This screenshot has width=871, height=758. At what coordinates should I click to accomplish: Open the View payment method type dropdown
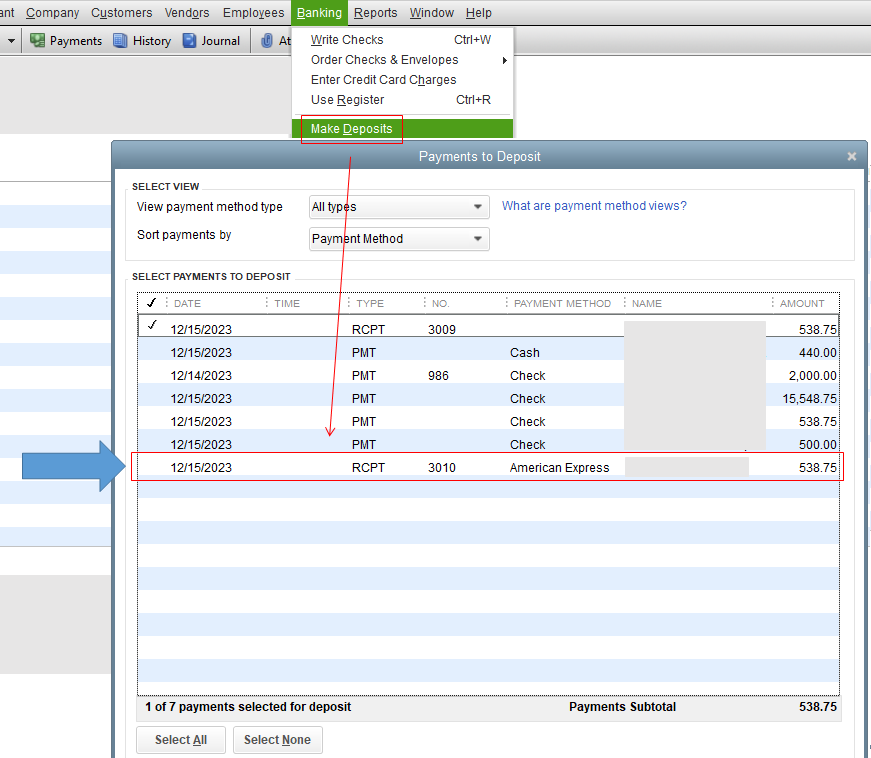coord(399,207)
